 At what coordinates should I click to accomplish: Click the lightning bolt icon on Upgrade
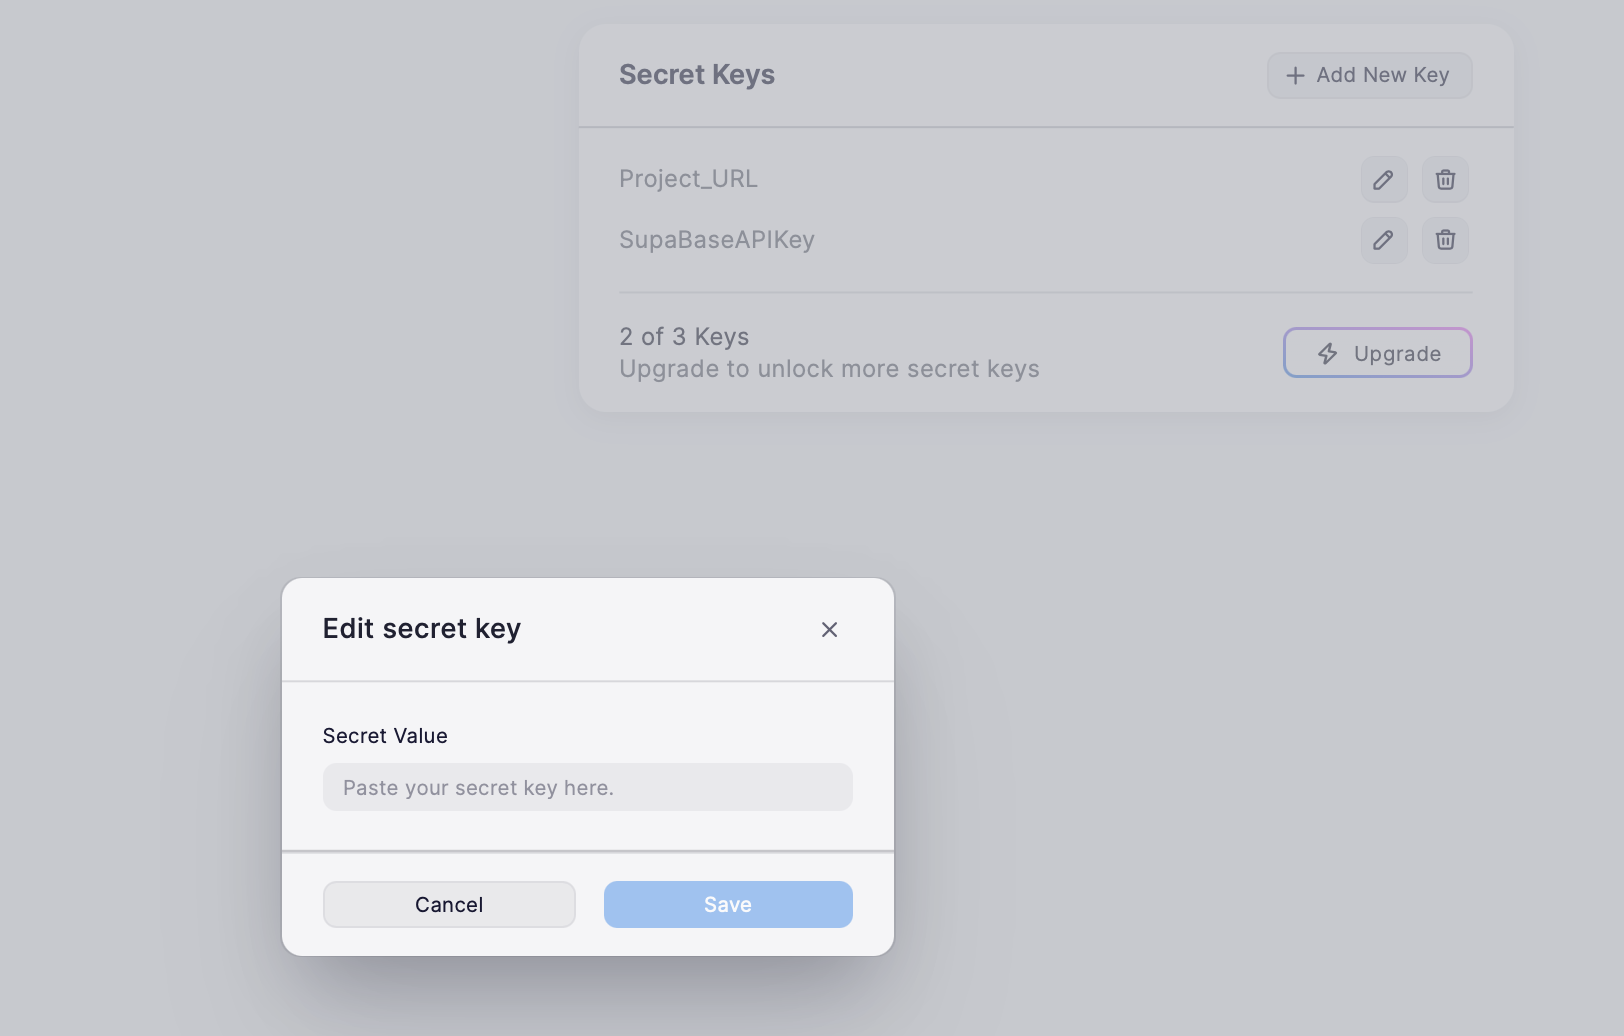coord(1327,353)
